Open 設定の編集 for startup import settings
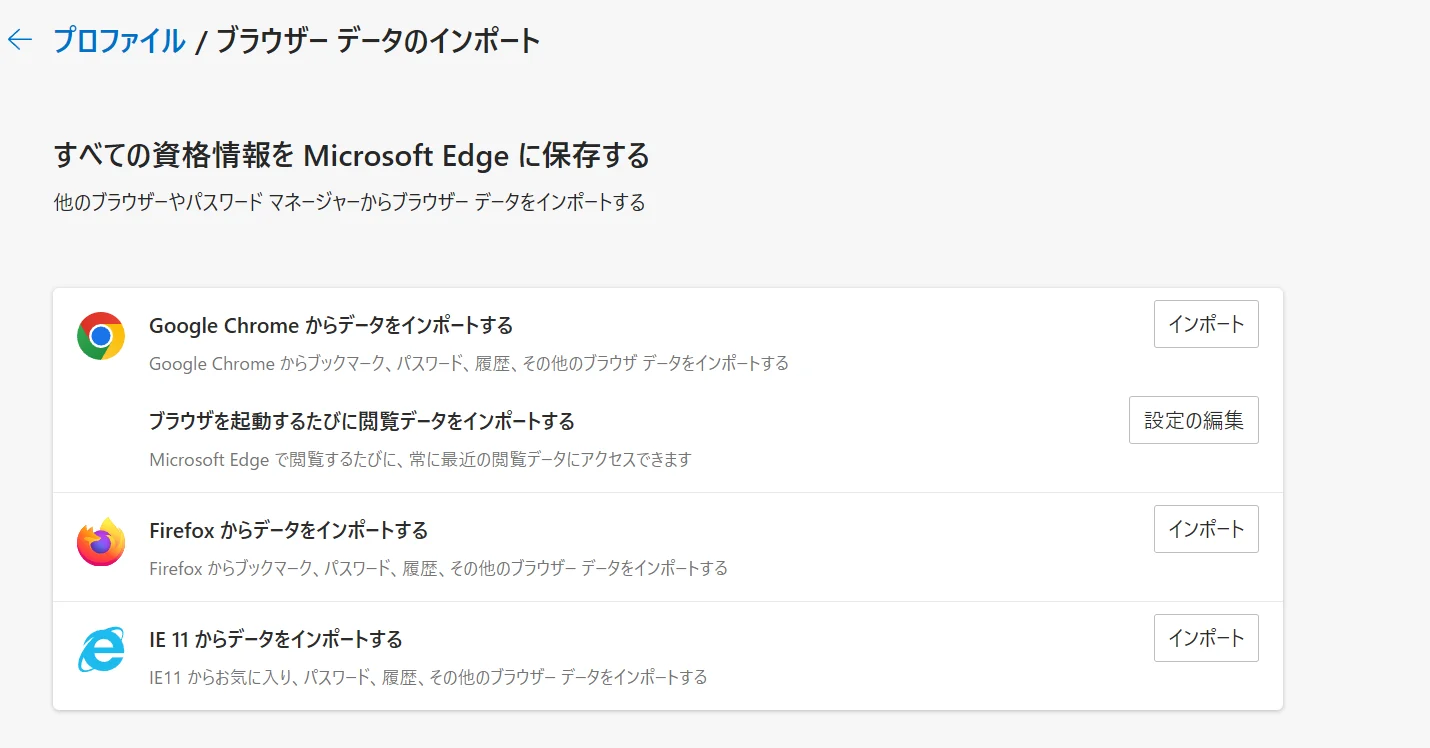The height and width of the screenshot is (748, 1430). [x=1193, y=420]
